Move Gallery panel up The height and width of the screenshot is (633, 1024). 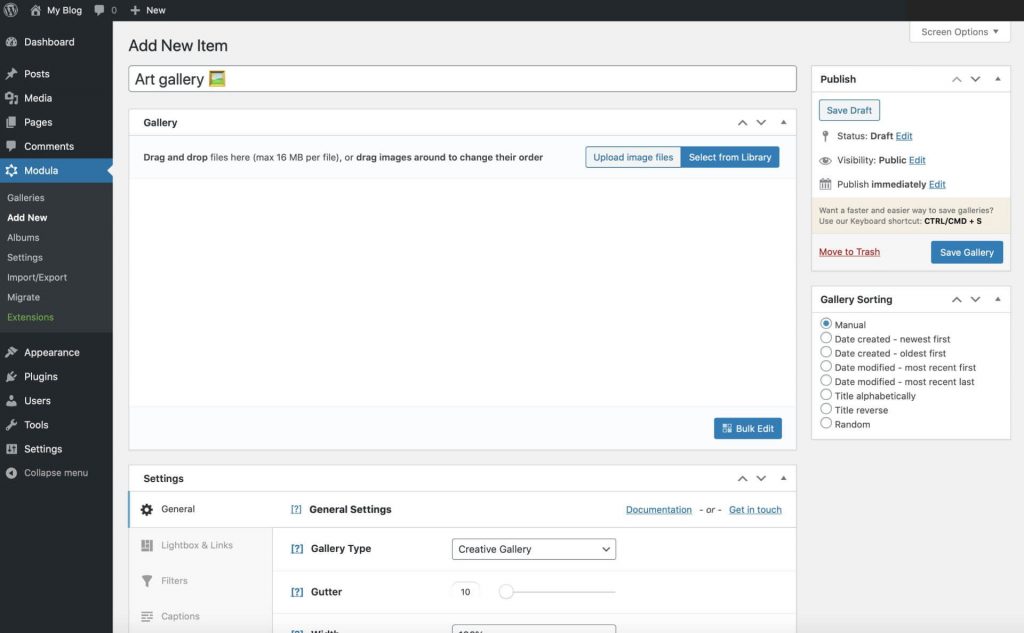point(743,123)
